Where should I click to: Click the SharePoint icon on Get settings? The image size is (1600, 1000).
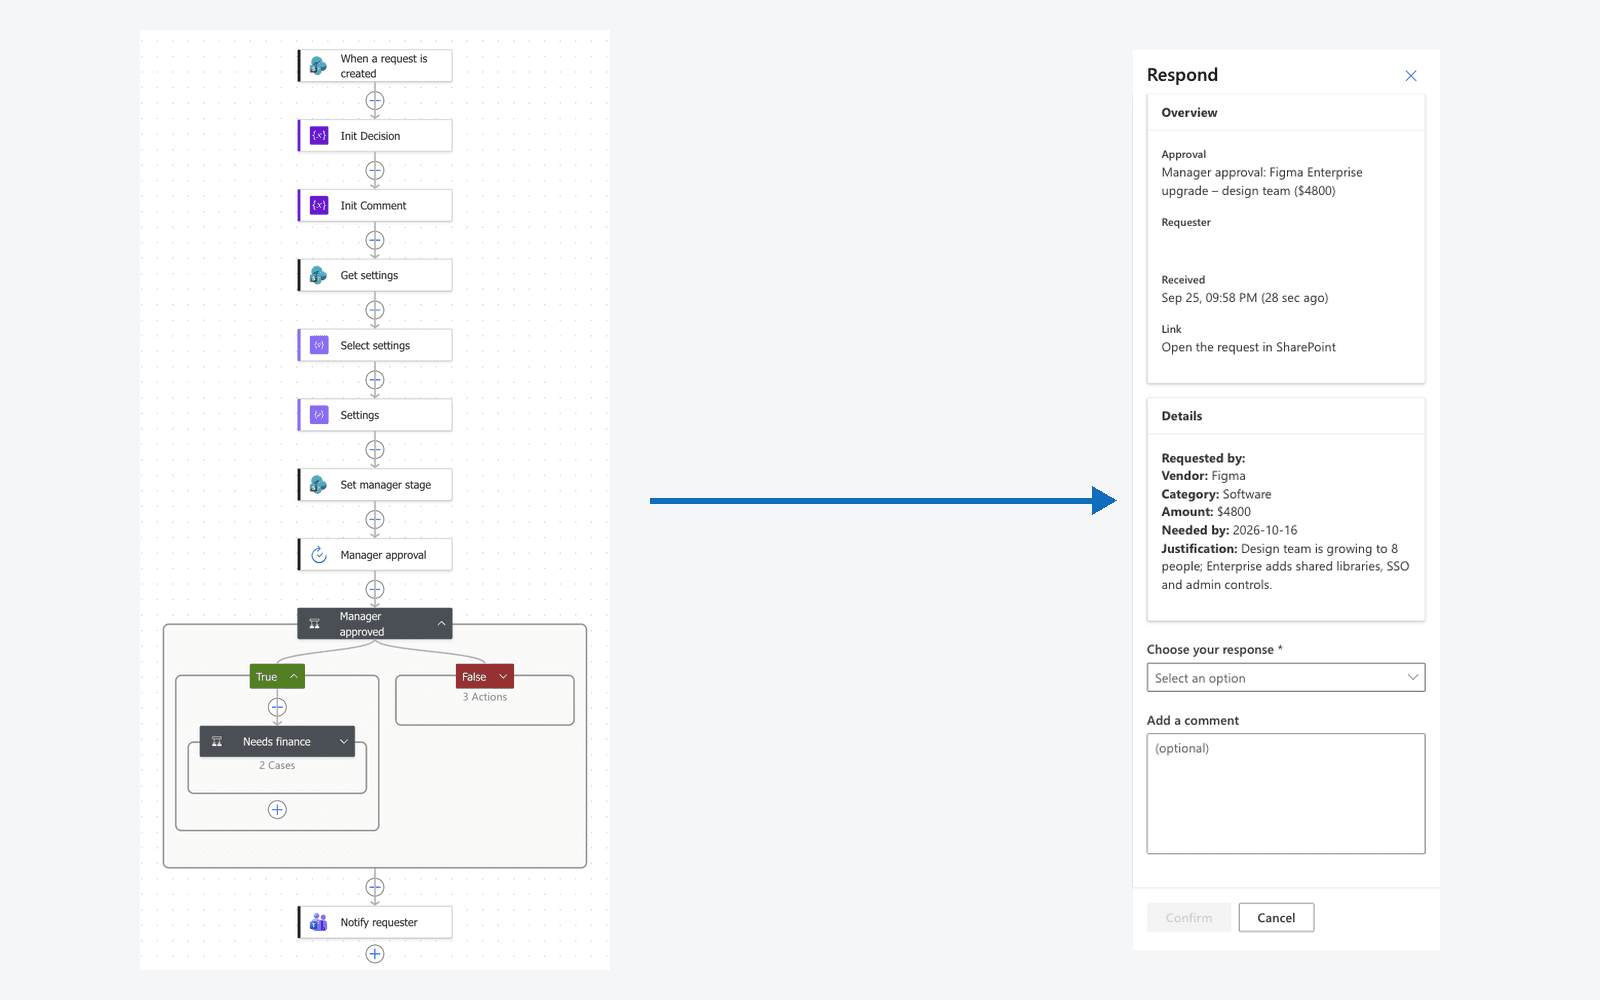point(318,275)
